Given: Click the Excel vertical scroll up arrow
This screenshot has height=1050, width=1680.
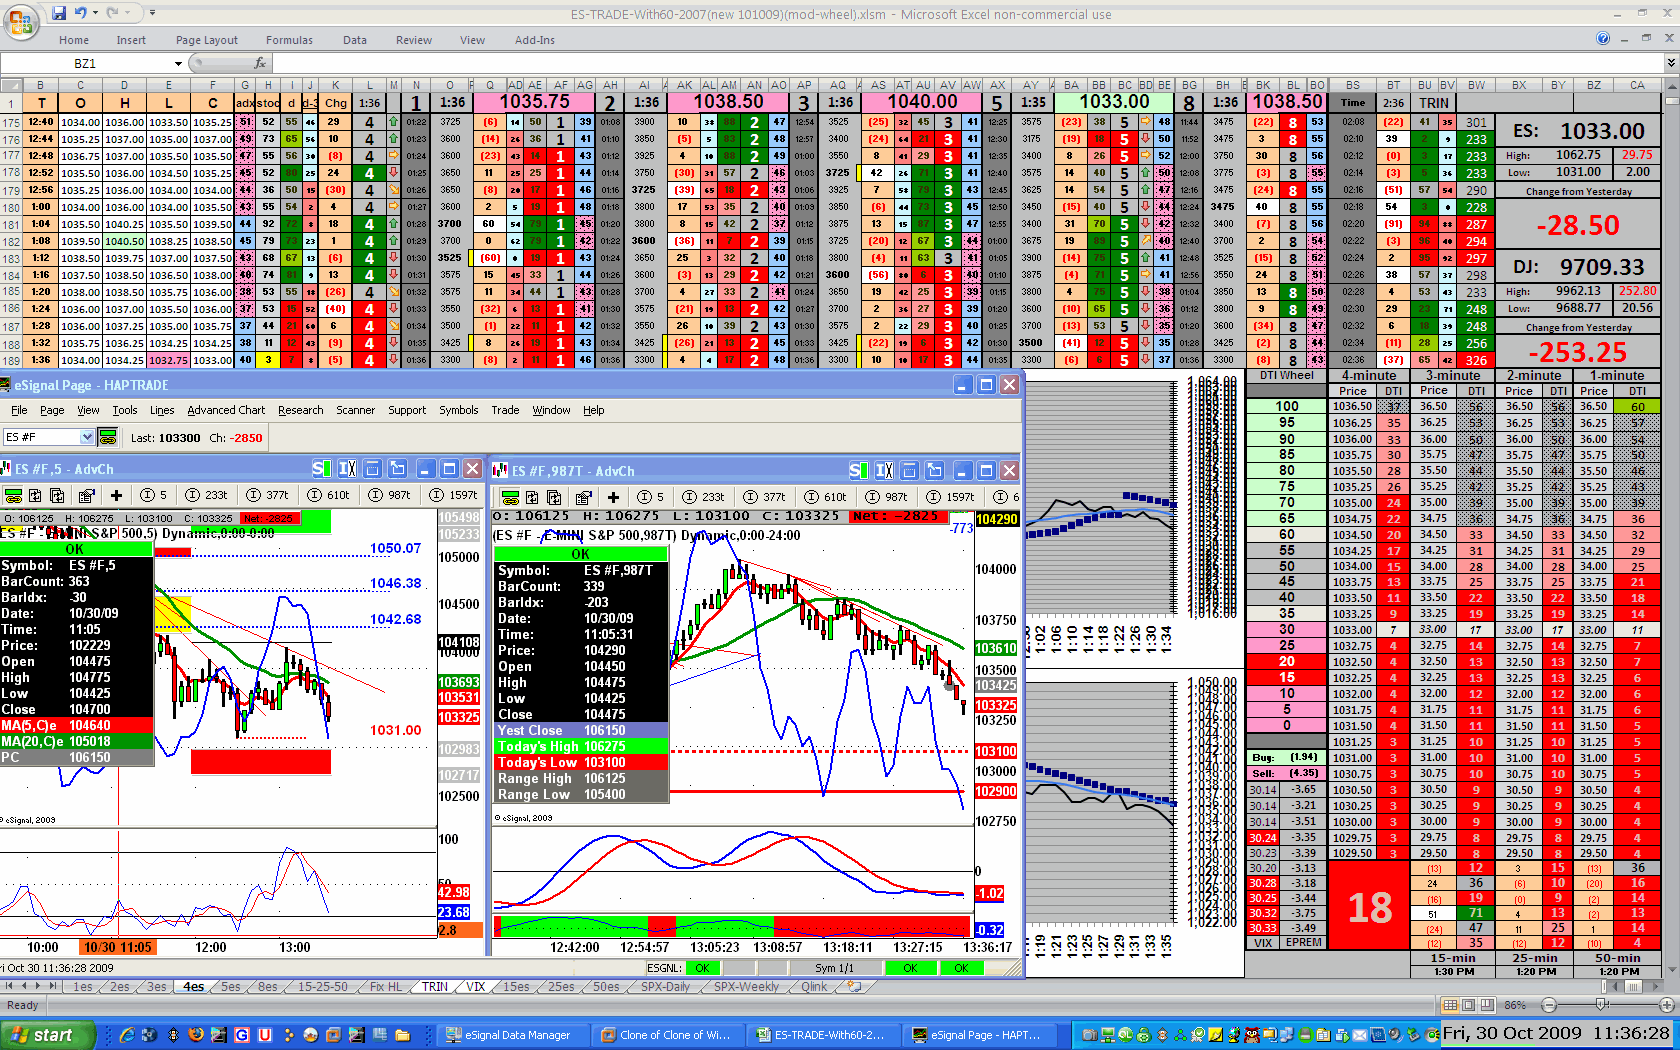Looking at the screenshot, I should click(x=1671, y=86).
